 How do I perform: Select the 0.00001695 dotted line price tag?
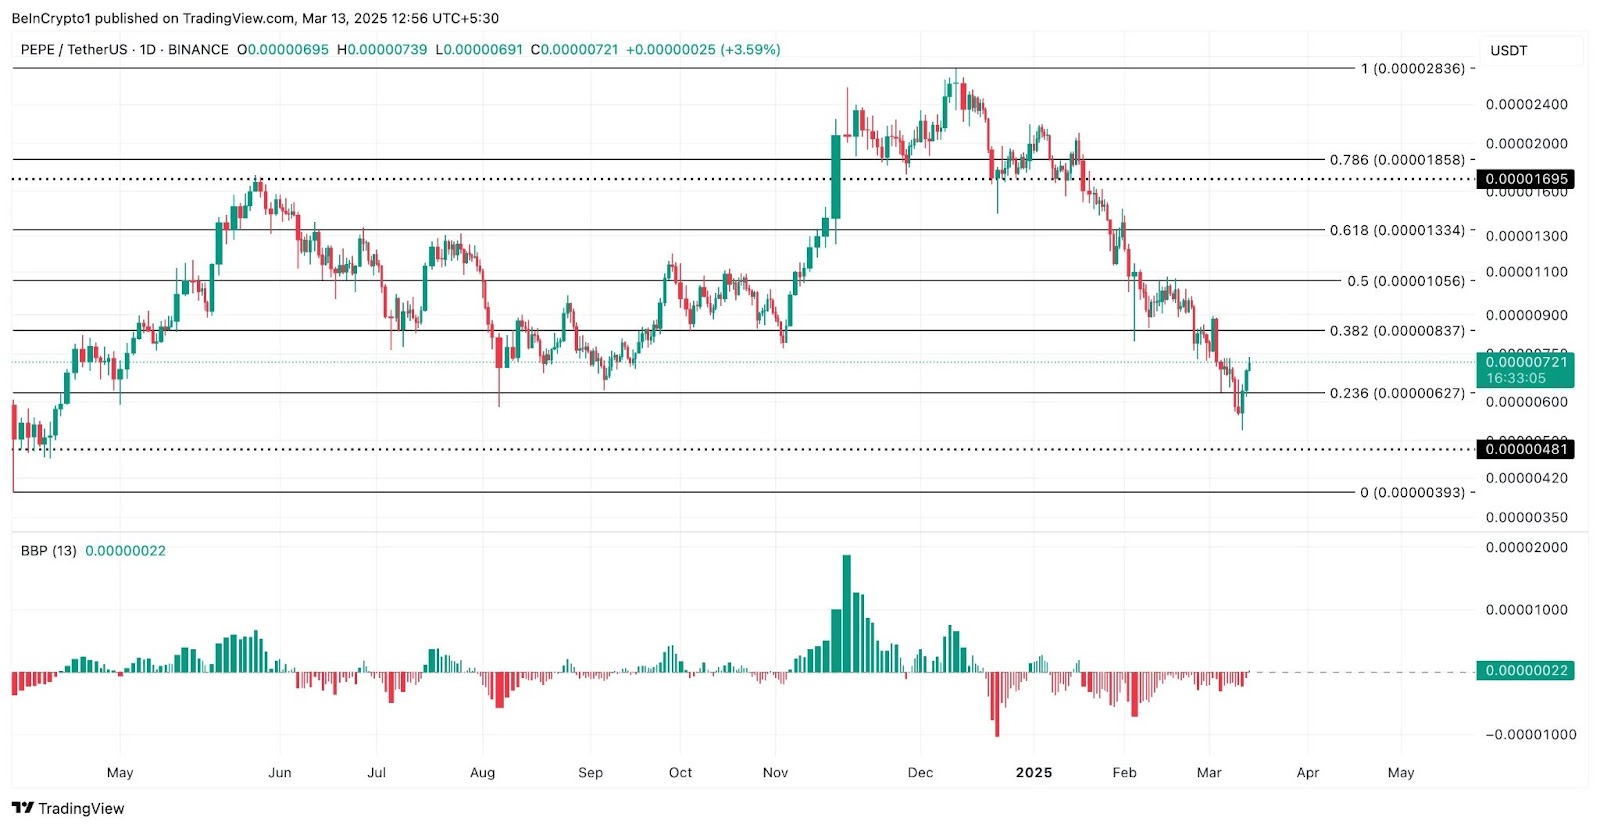tap(1526, 179)
